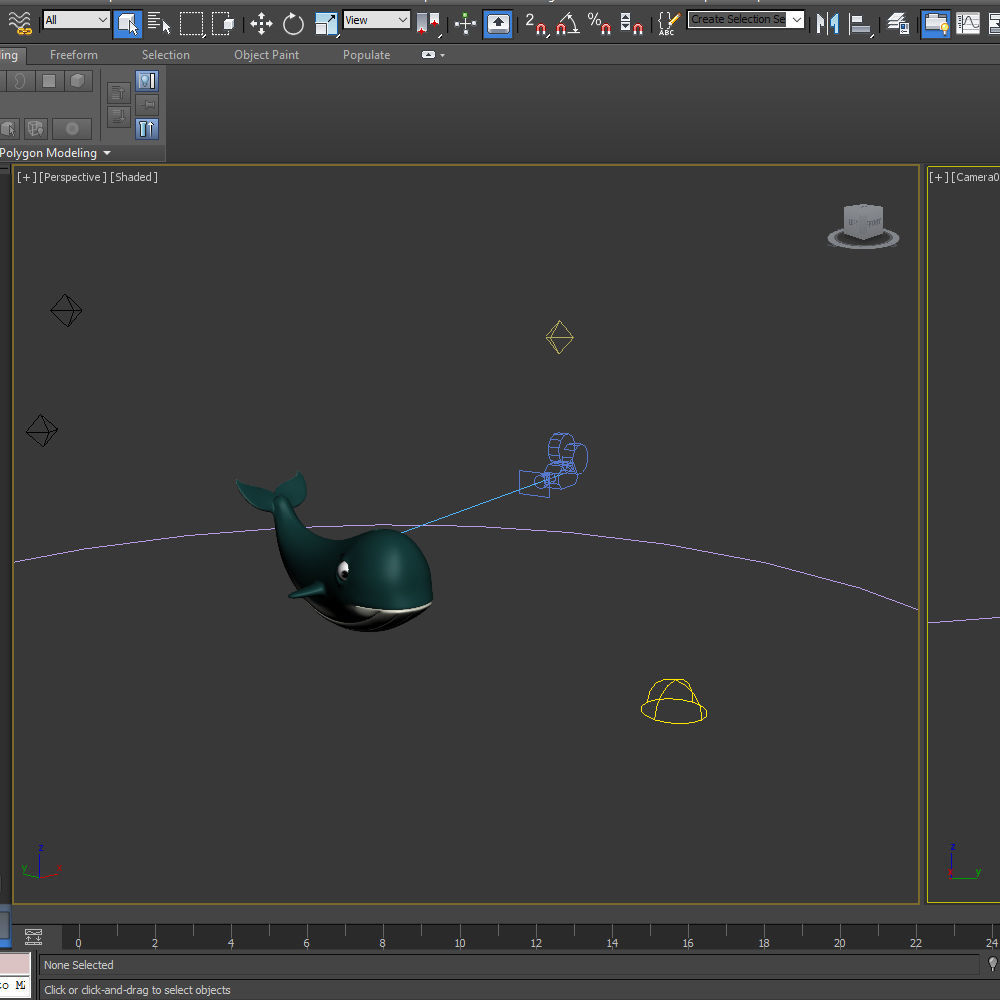
Task: Select the Select Object tool
Action: click(127, 24)
